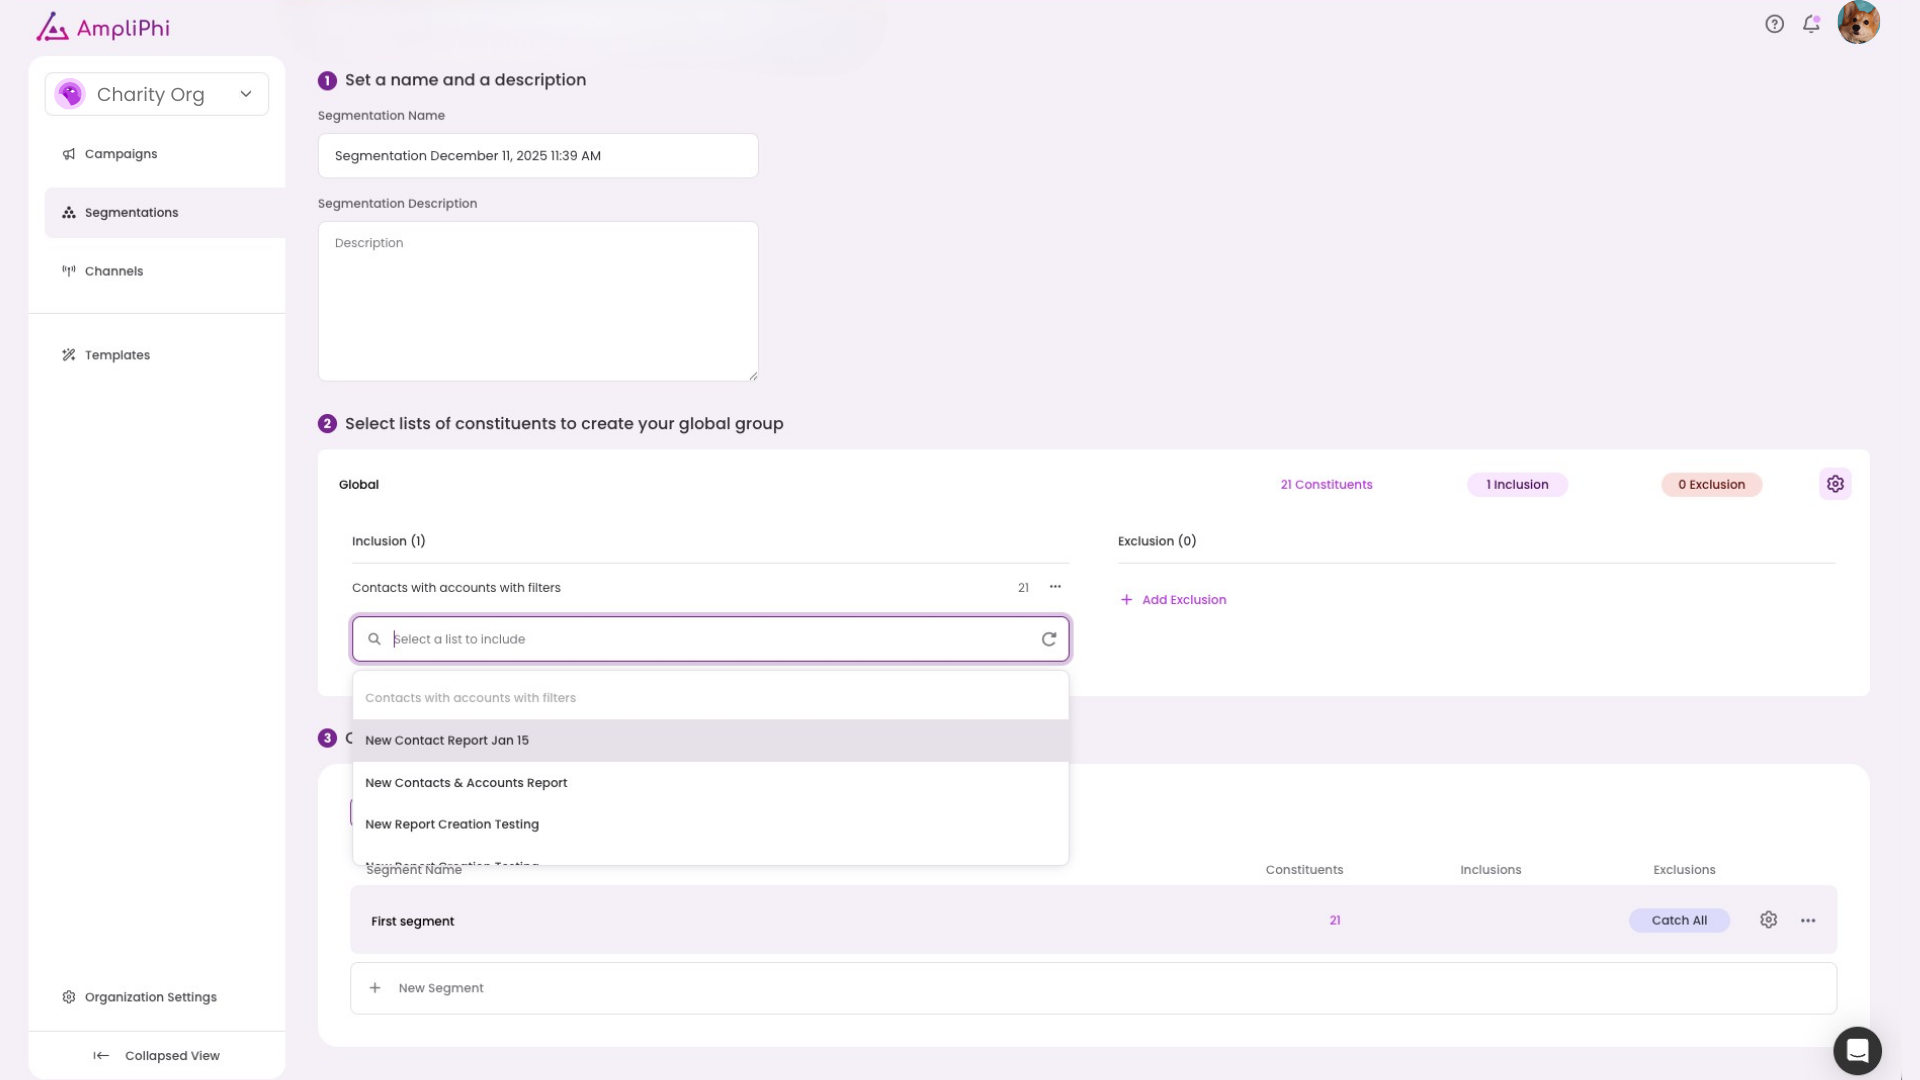Viewport: 1920px width, 1080px height.
Task: Click the refresh icon in list search
Action: (x=1049, y=639)
